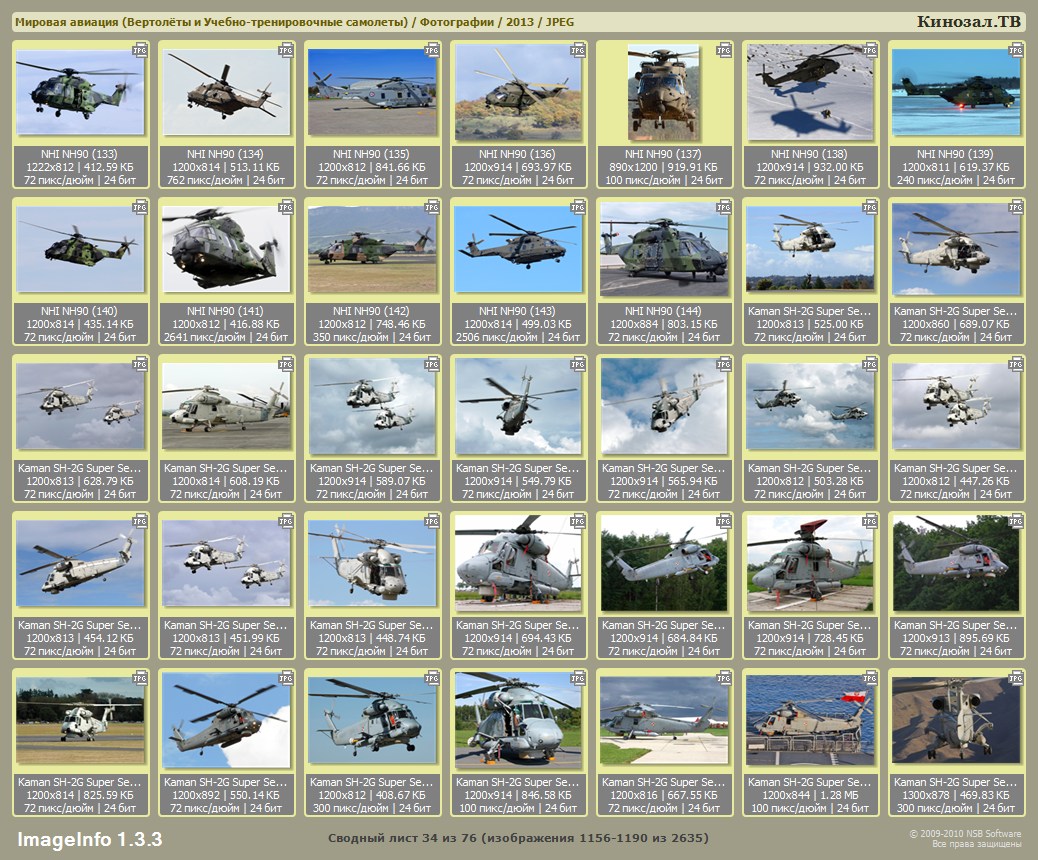
Task: Click the JPG badge on NHI NH90 (136)
Action: (578, 50)
